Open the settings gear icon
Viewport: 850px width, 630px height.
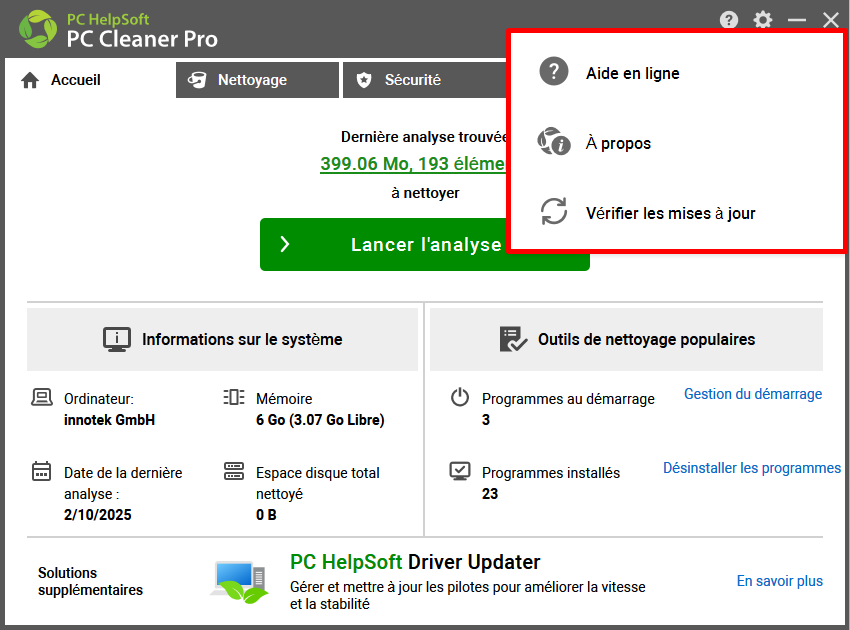coord(763,20)
